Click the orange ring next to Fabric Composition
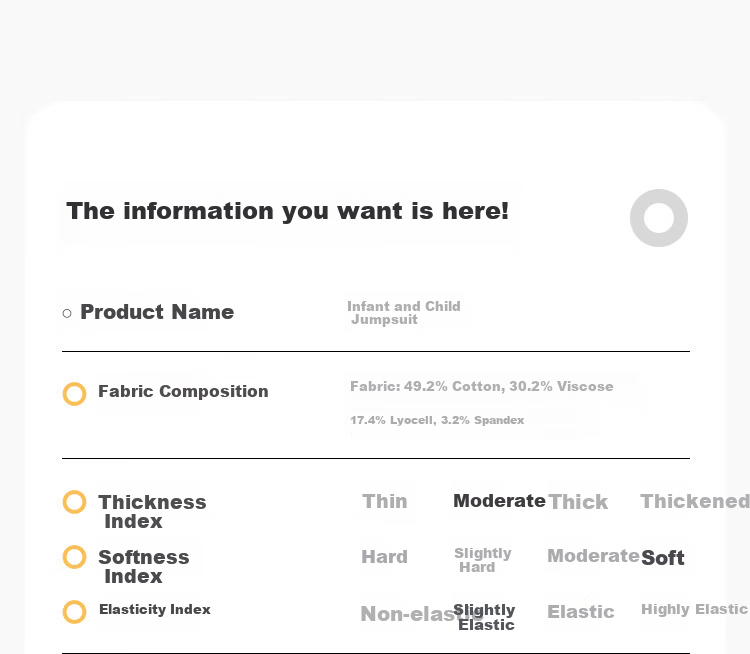This screenshot has width=750, height=654. [75, 394]
